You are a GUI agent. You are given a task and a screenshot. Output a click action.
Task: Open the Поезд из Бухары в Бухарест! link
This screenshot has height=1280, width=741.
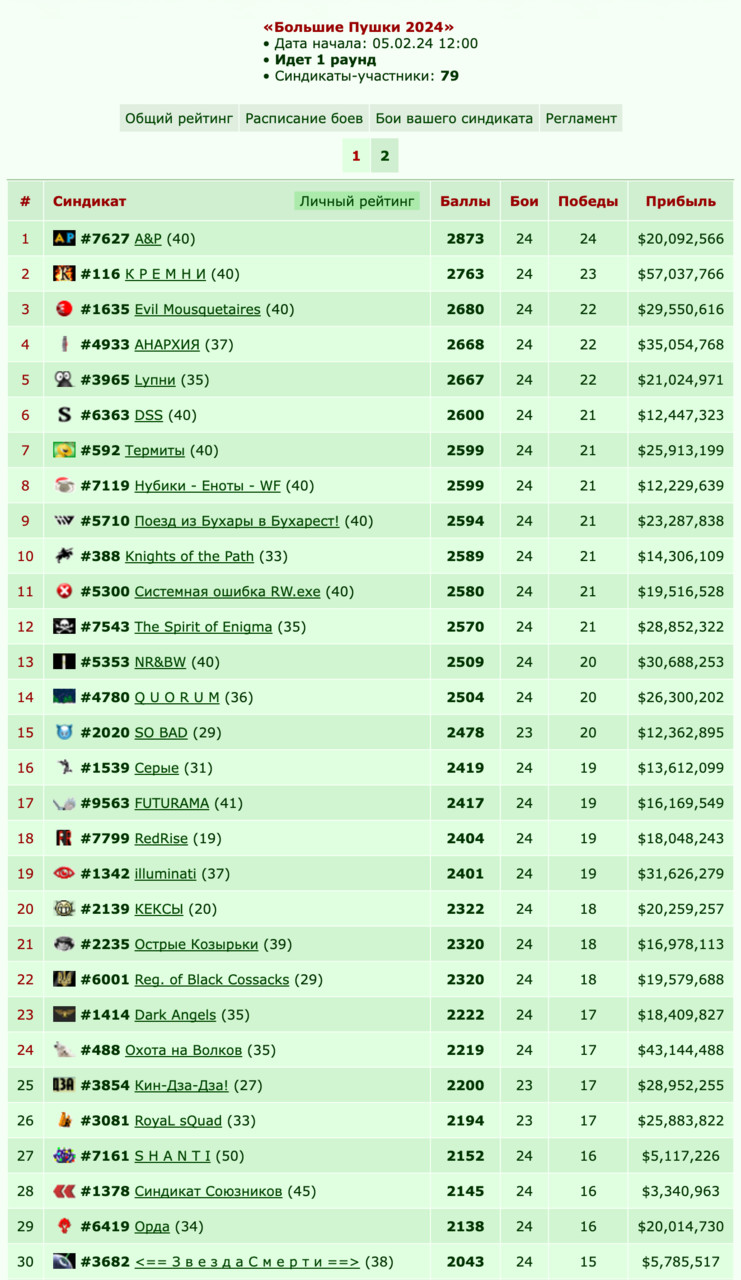coord(237,521)
